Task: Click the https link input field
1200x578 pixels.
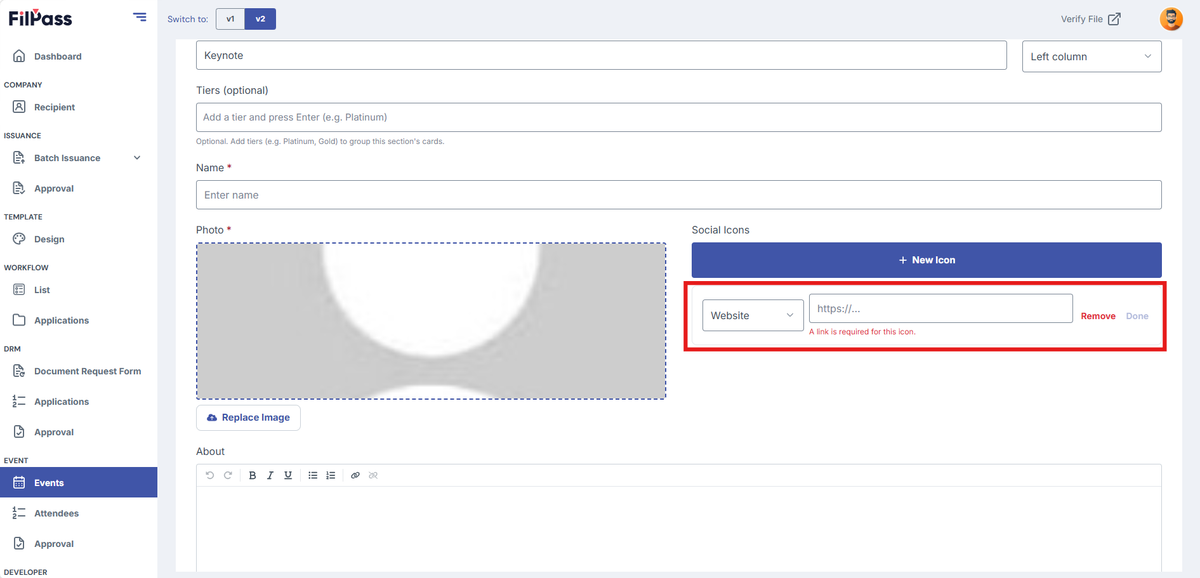Action: pyautogui.click(x=941, y=308)
